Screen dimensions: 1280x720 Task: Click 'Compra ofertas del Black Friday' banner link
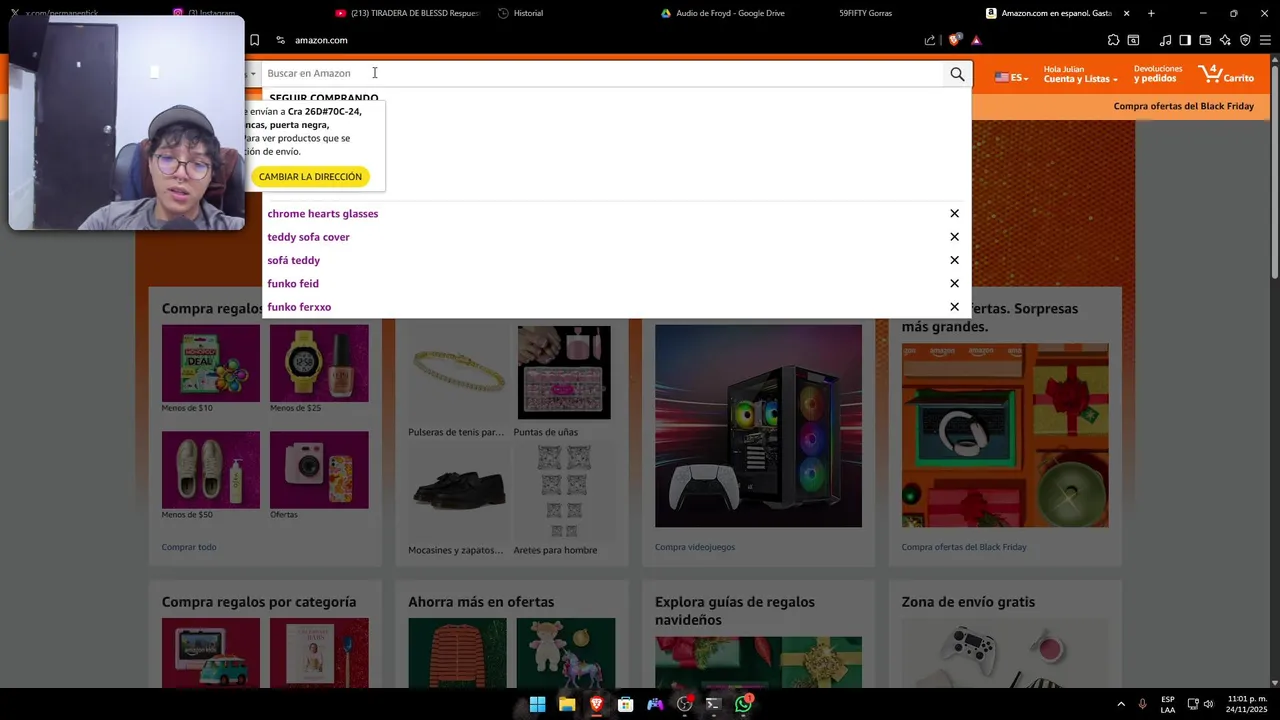click(x=1184, y=106)
